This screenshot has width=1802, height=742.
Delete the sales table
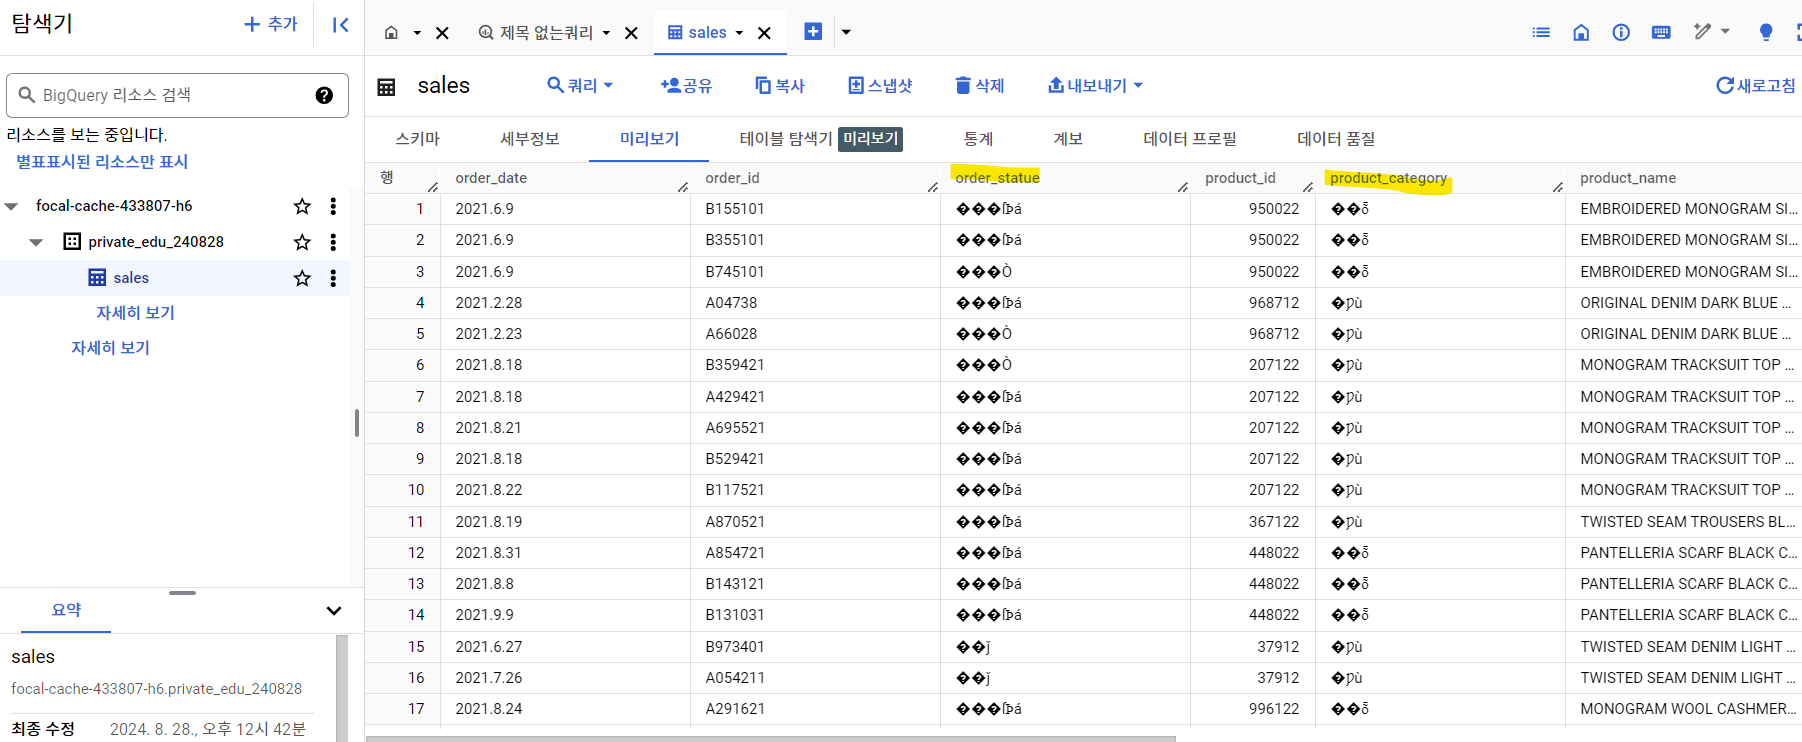(979, 86)
